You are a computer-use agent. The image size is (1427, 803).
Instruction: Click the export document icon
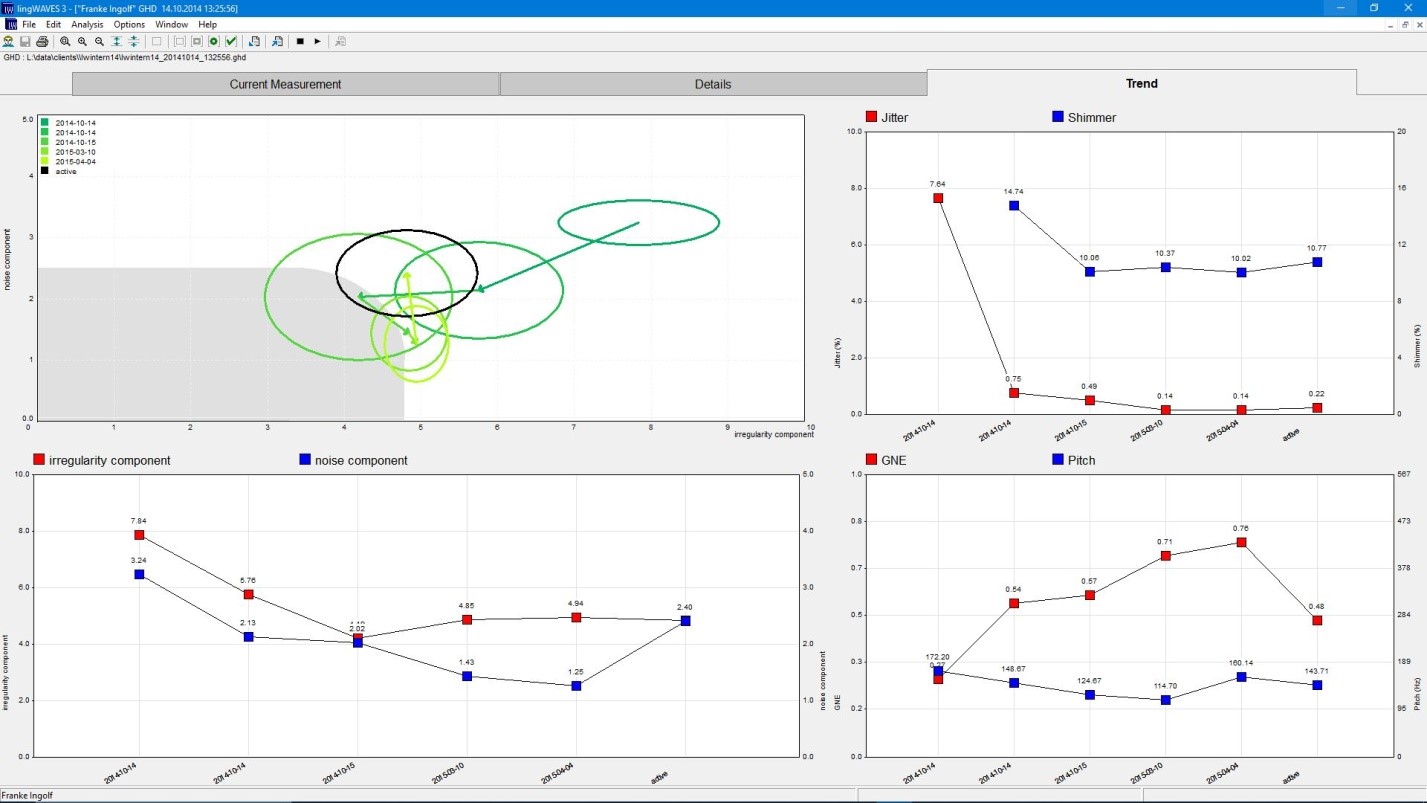point(254,41)
